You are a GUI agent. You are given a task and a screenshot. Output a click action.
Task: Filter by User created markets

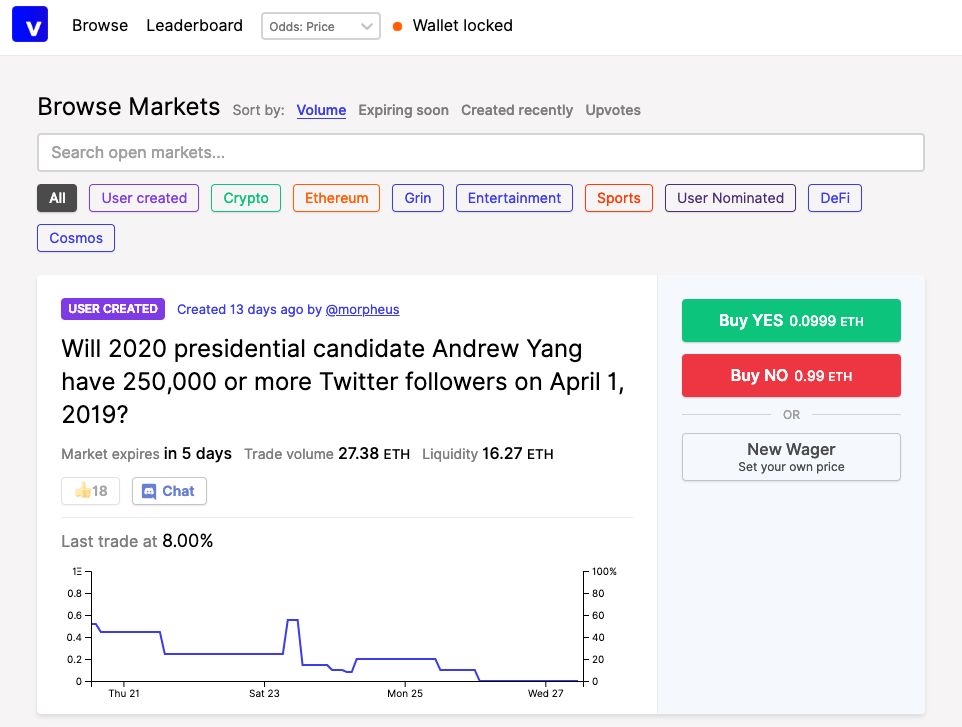(144, 198)
